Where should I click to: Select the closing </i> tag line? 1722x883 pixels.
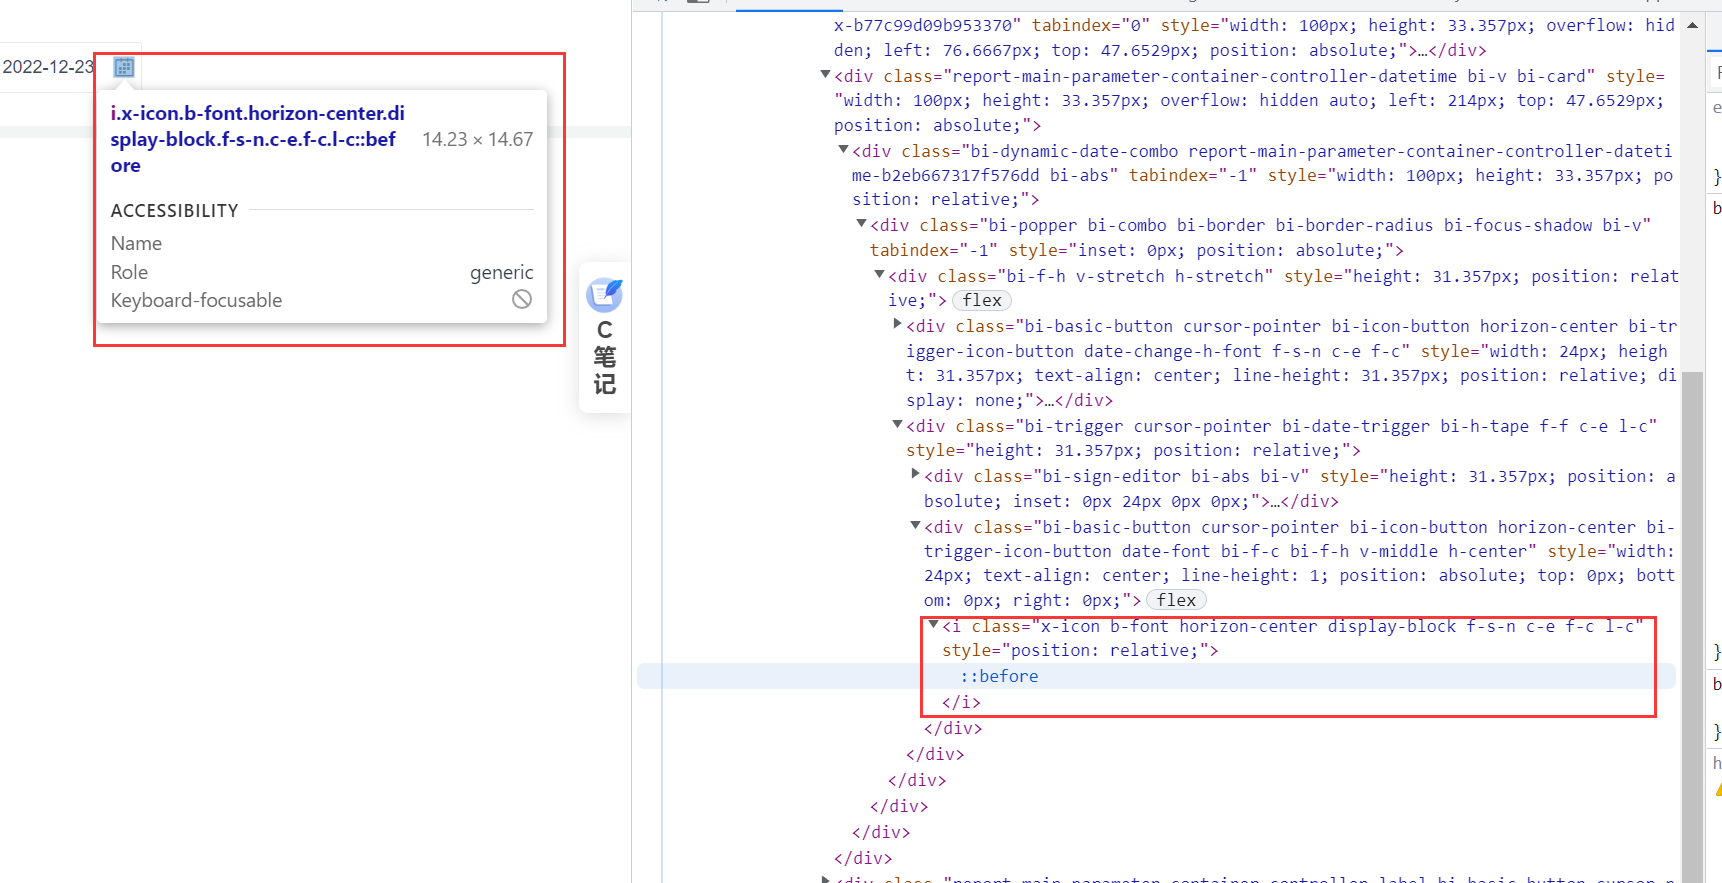point(961,702)
